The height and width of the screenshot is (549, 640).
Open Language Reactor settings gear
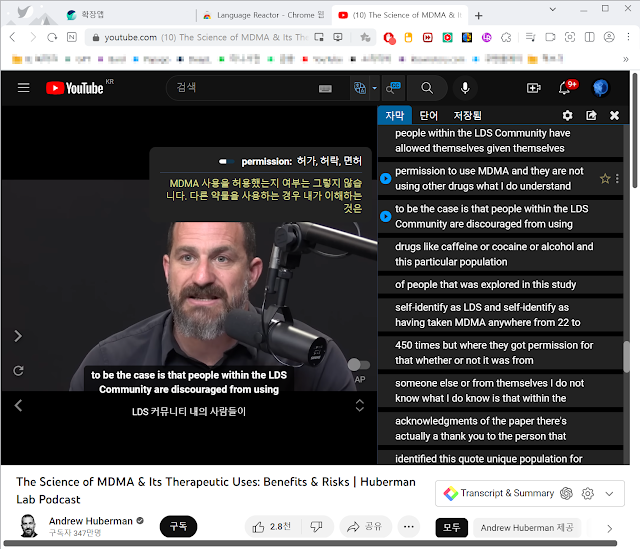567,116
